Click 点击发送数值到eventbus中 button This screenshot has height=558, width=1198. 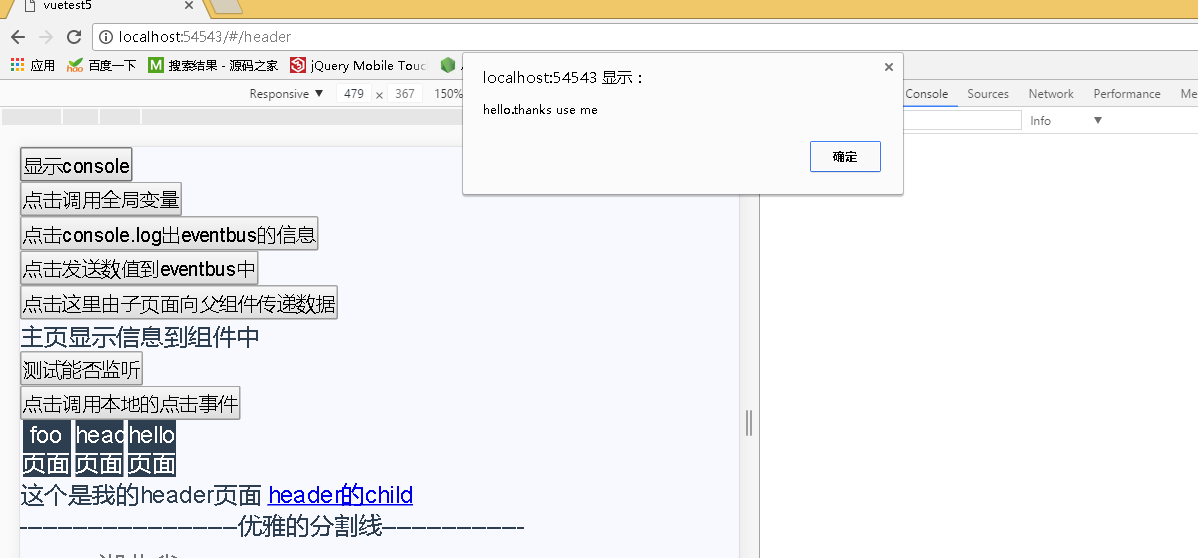pos(139,268)
